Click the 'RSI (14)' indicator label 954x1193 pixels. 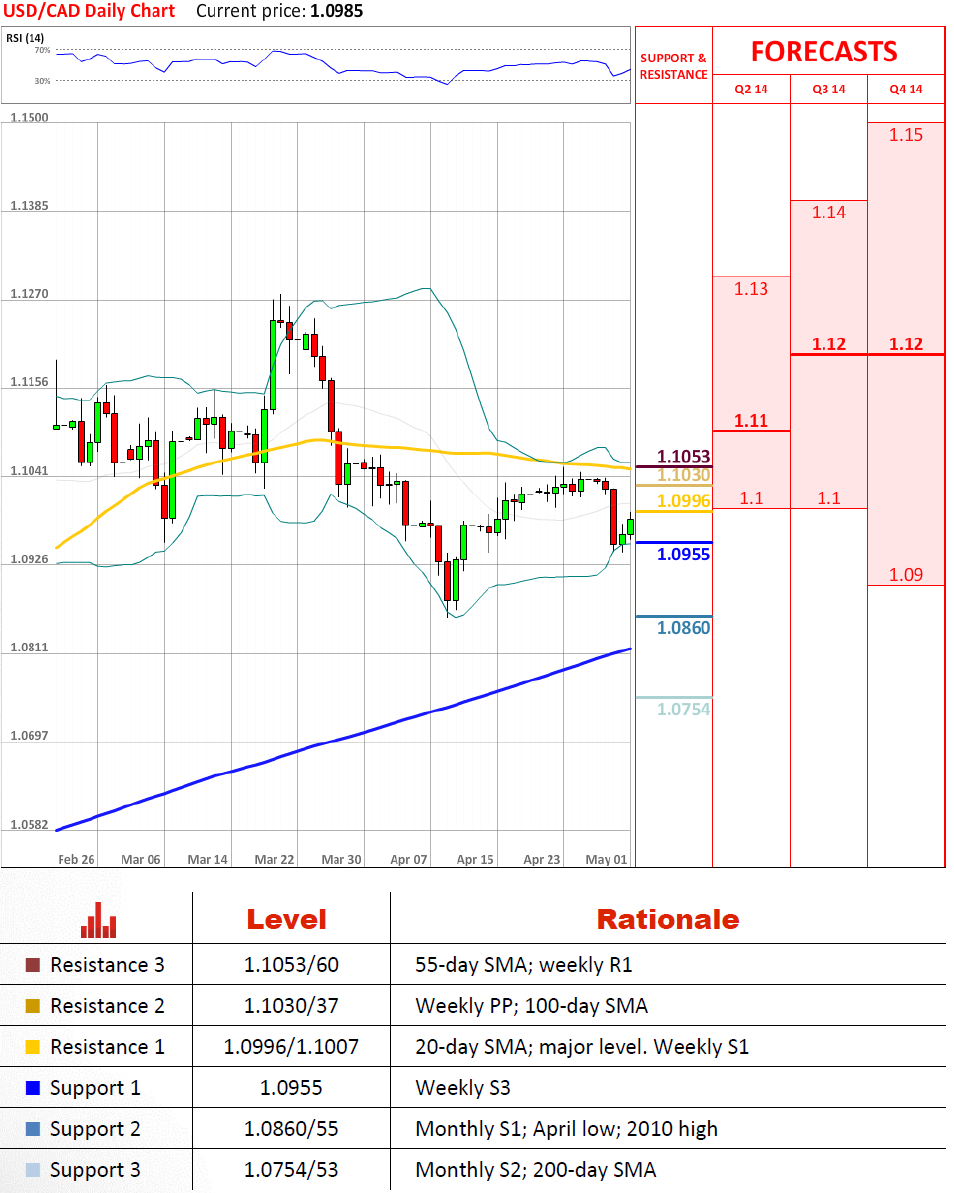(25, 38)
